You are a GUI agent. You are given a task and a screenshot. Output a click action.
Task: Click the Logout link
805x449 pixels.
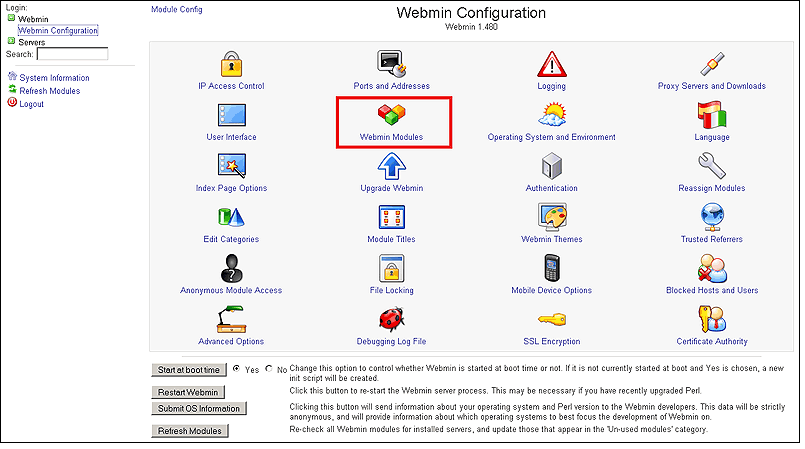click(x=31, y=104)
